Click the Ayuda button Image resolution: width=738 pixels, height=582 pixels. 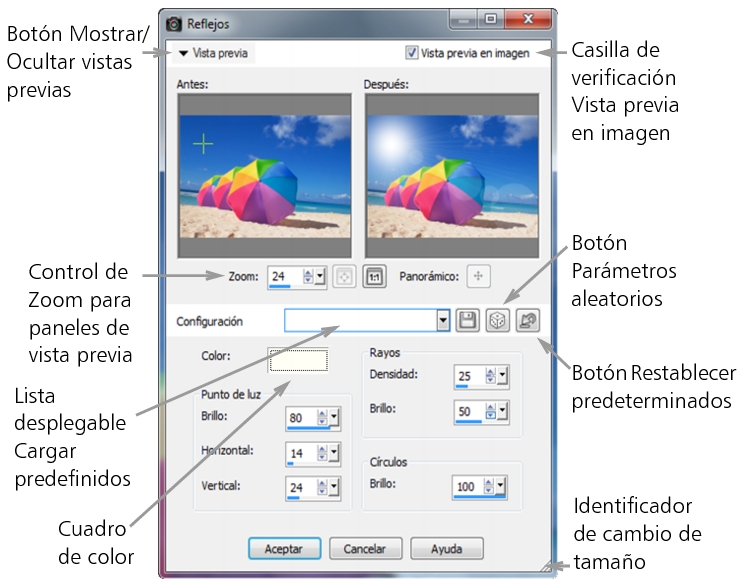[x=446, y=548]
